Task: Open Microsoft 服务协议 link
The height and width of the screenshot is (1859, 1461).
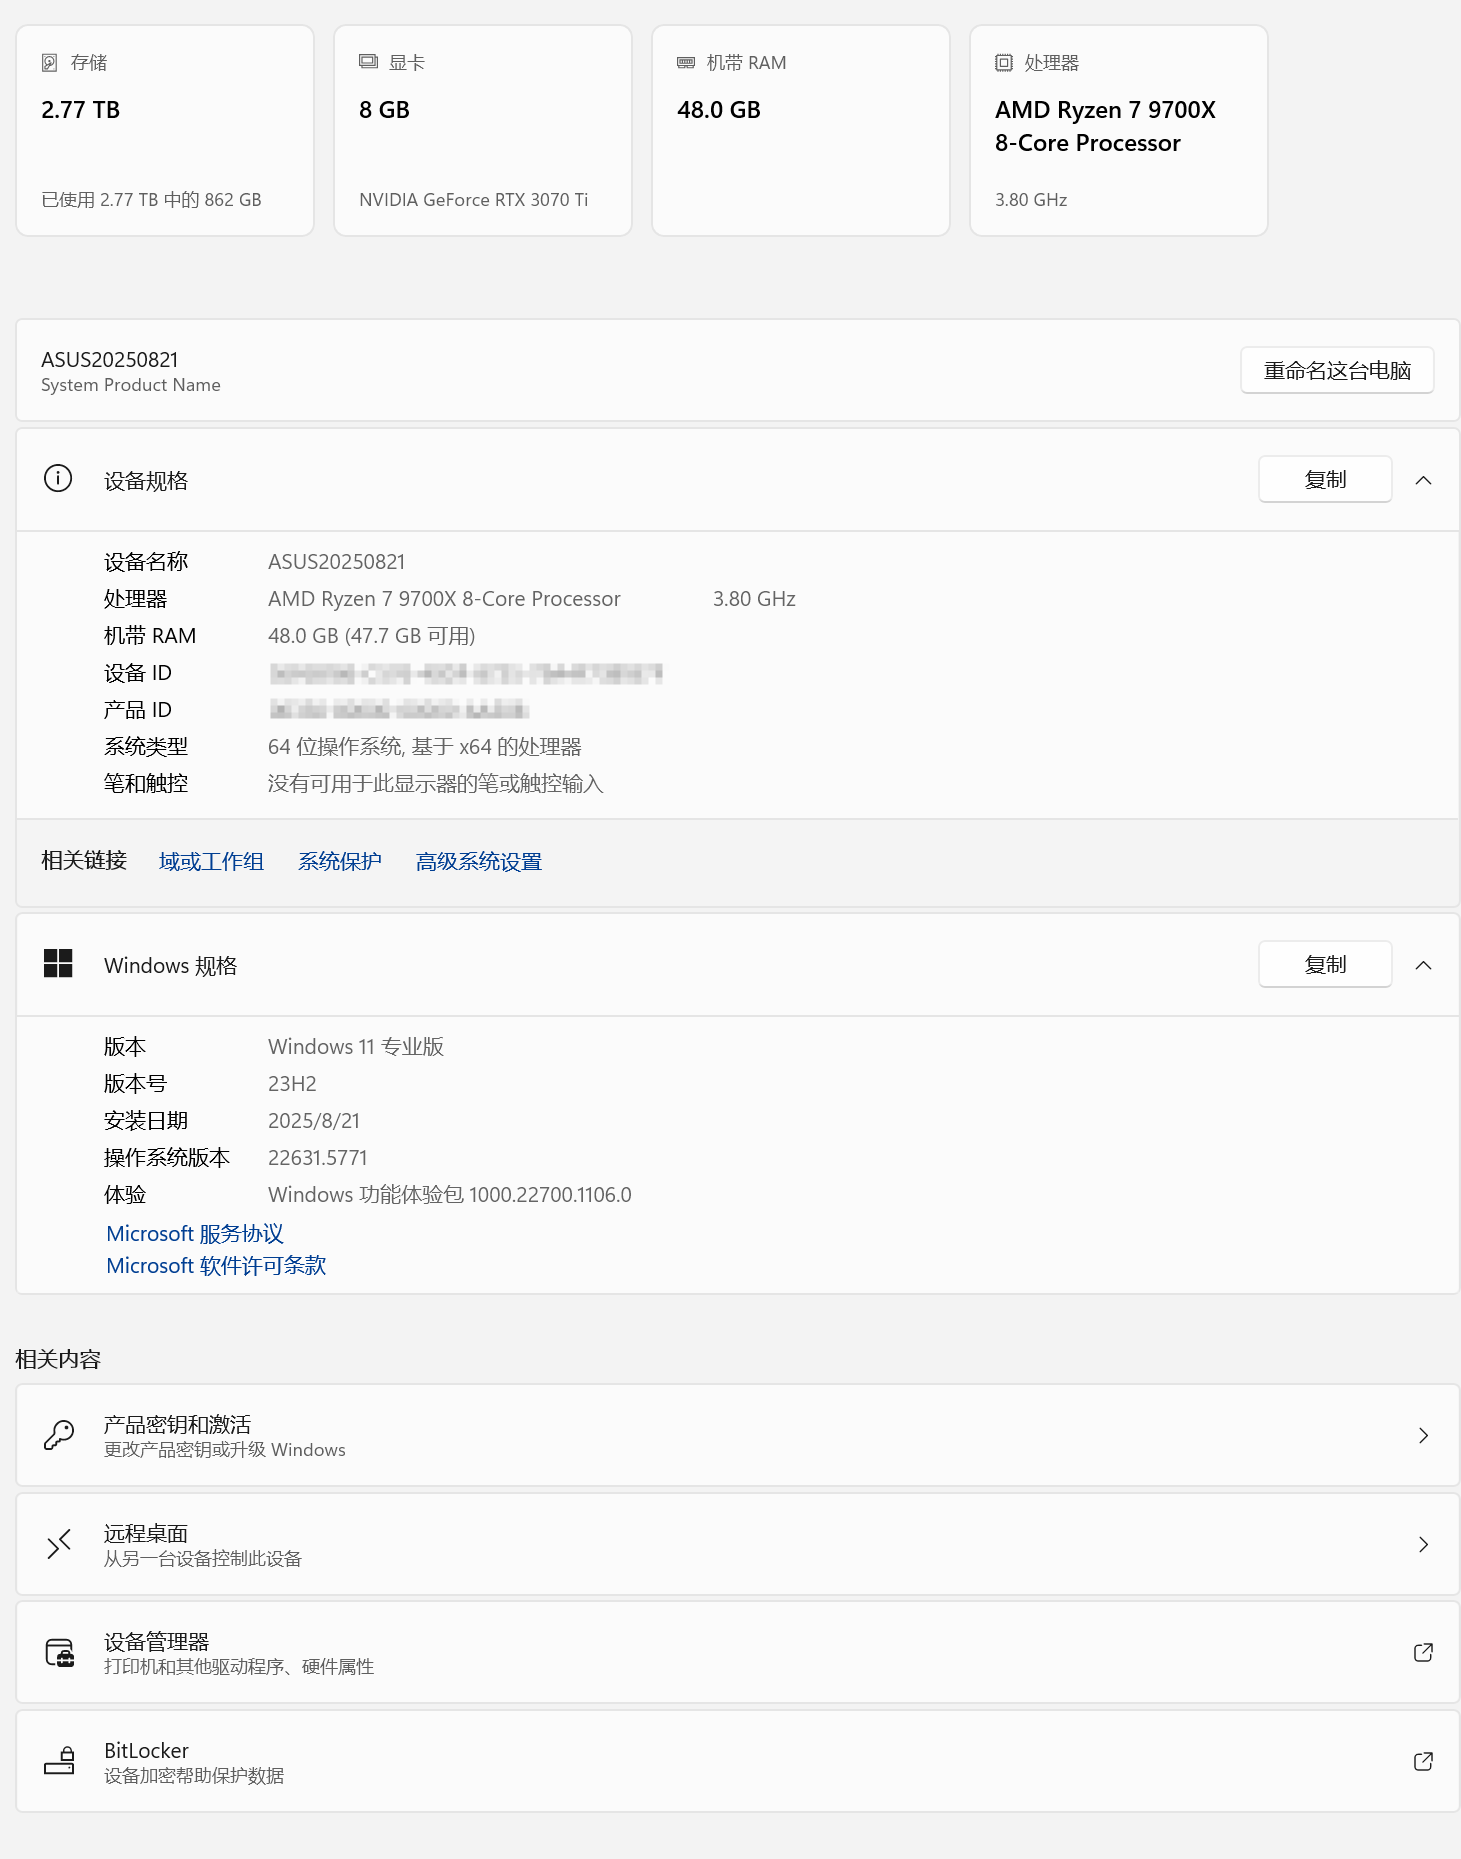Action: (x=195, y=1233)
